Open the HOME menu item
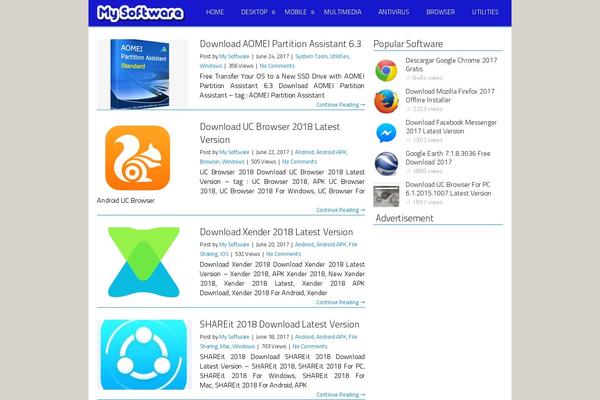The width and height of the screenshot is (600, 400). pos(215,12)
